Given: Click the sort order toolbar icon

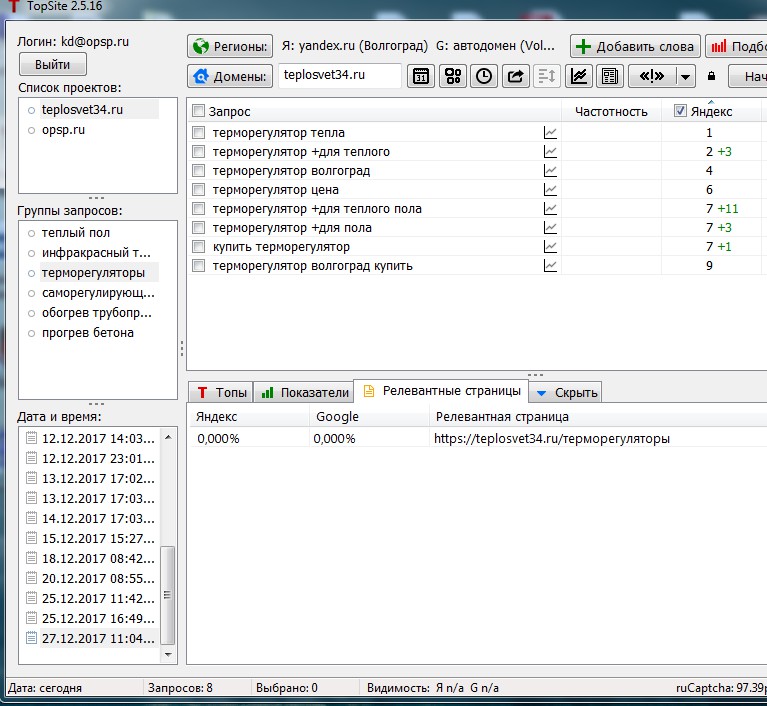Looking at the screenshot, I should click(x=546, y=76).
